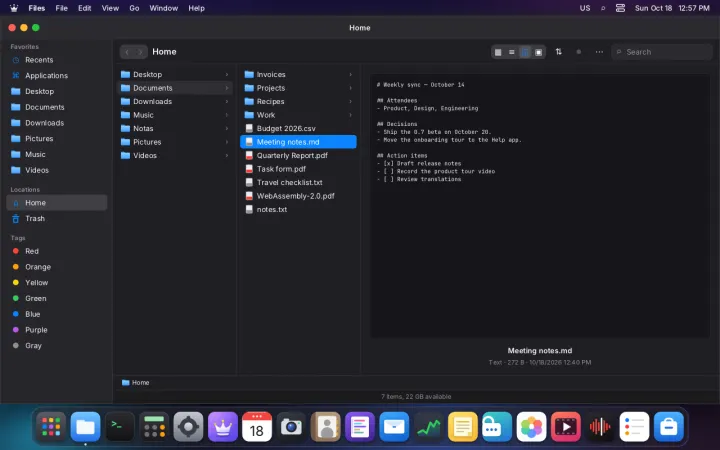Filter by the Blue tag
The width and height of the screenshot is (720, 450).
pos(56,314)
